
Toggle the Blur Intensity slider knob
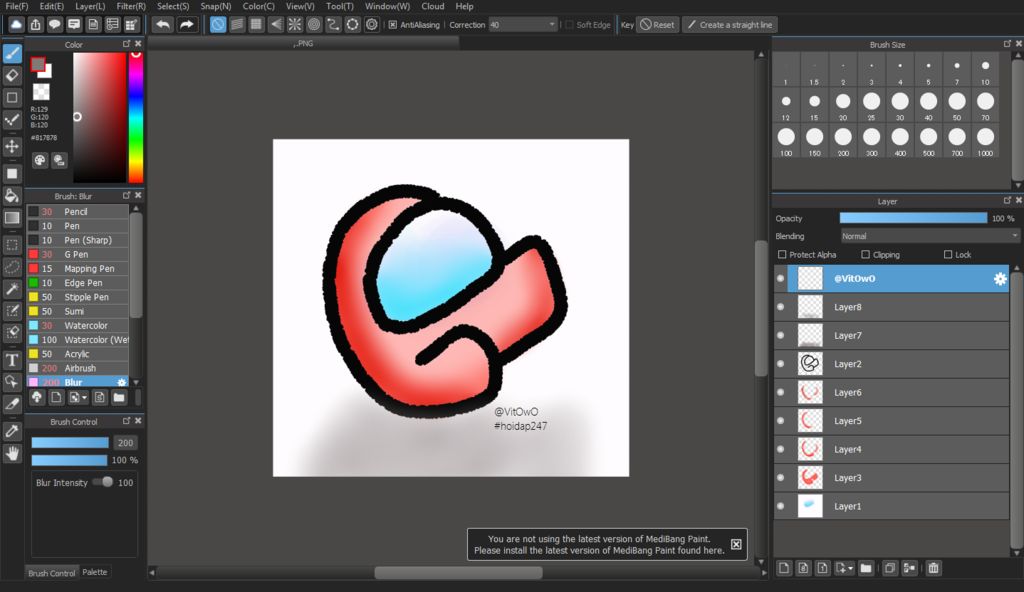107,482
